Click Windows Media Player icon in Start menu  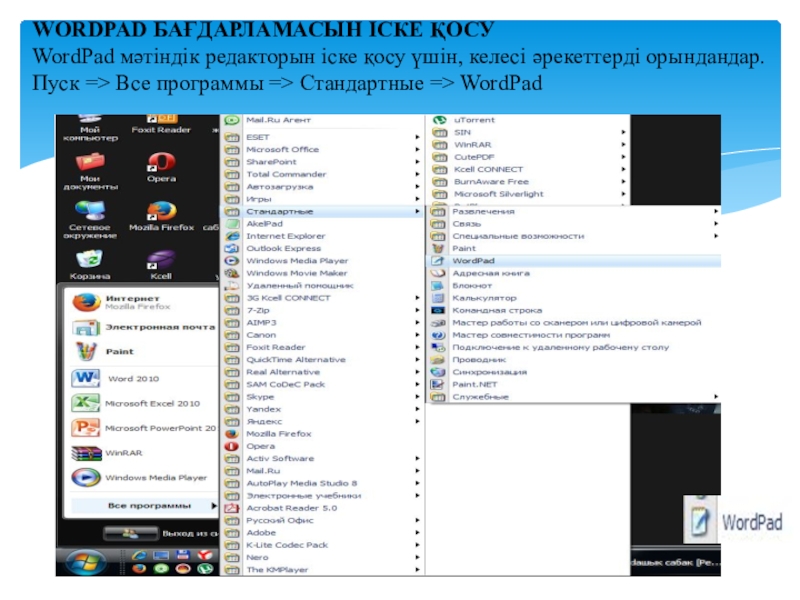86,478
